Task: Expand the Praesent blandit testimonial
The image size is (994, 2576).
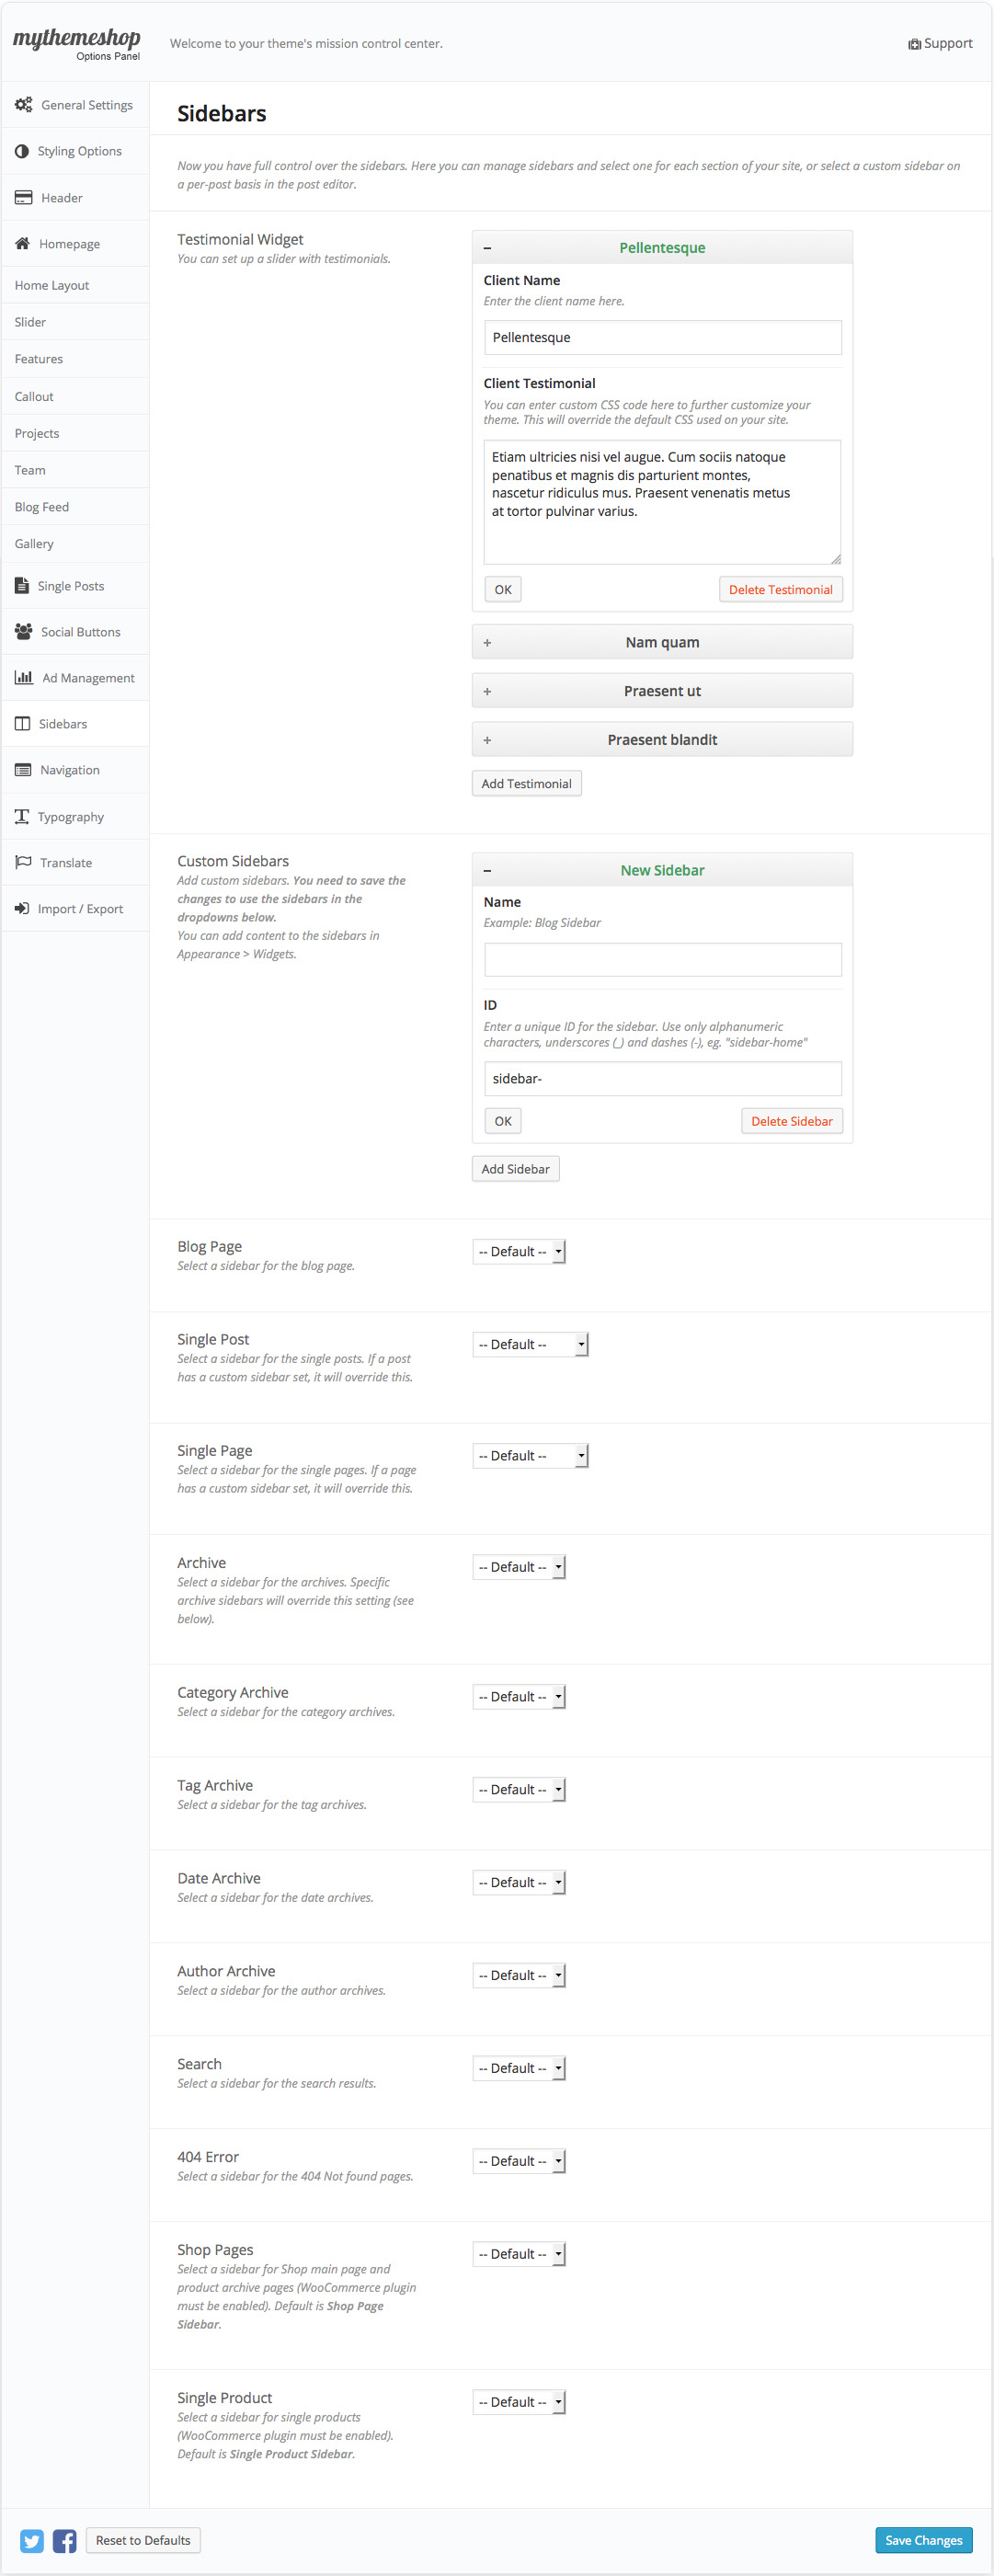Action: (x=662, y=740)
